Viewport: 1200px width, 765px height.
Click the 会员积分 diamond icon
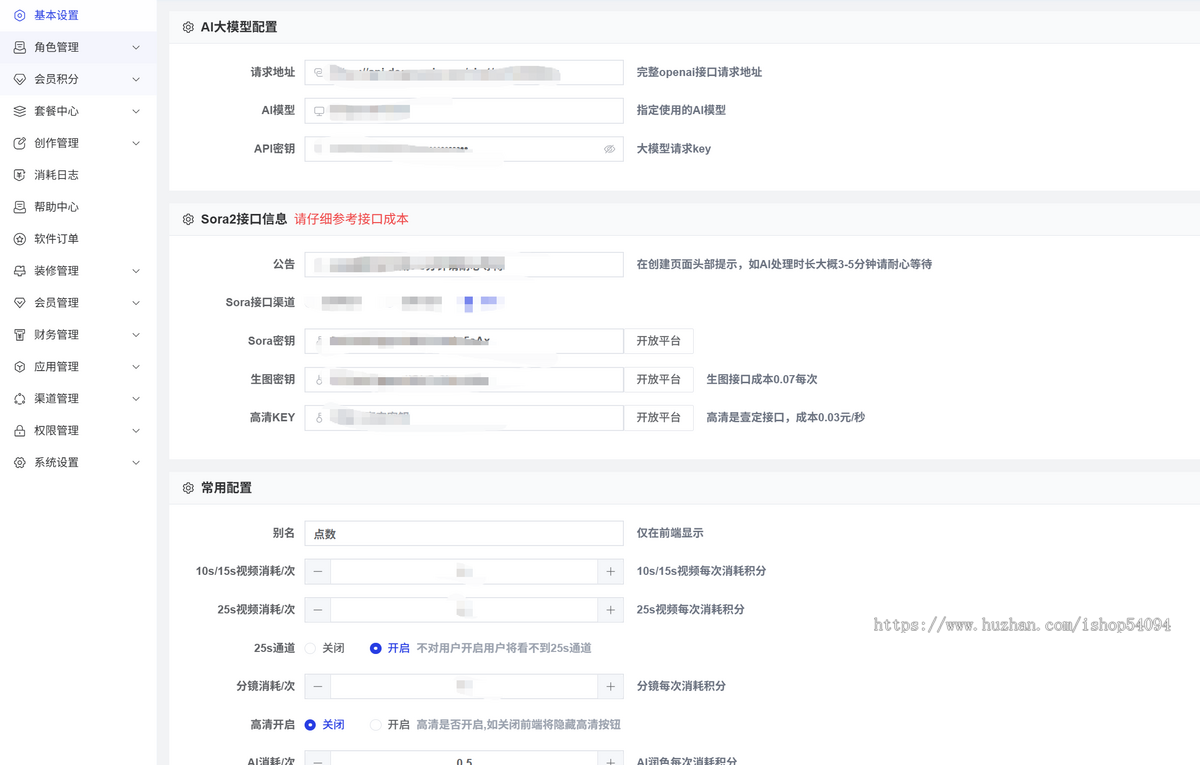click(x=20, y=79)
